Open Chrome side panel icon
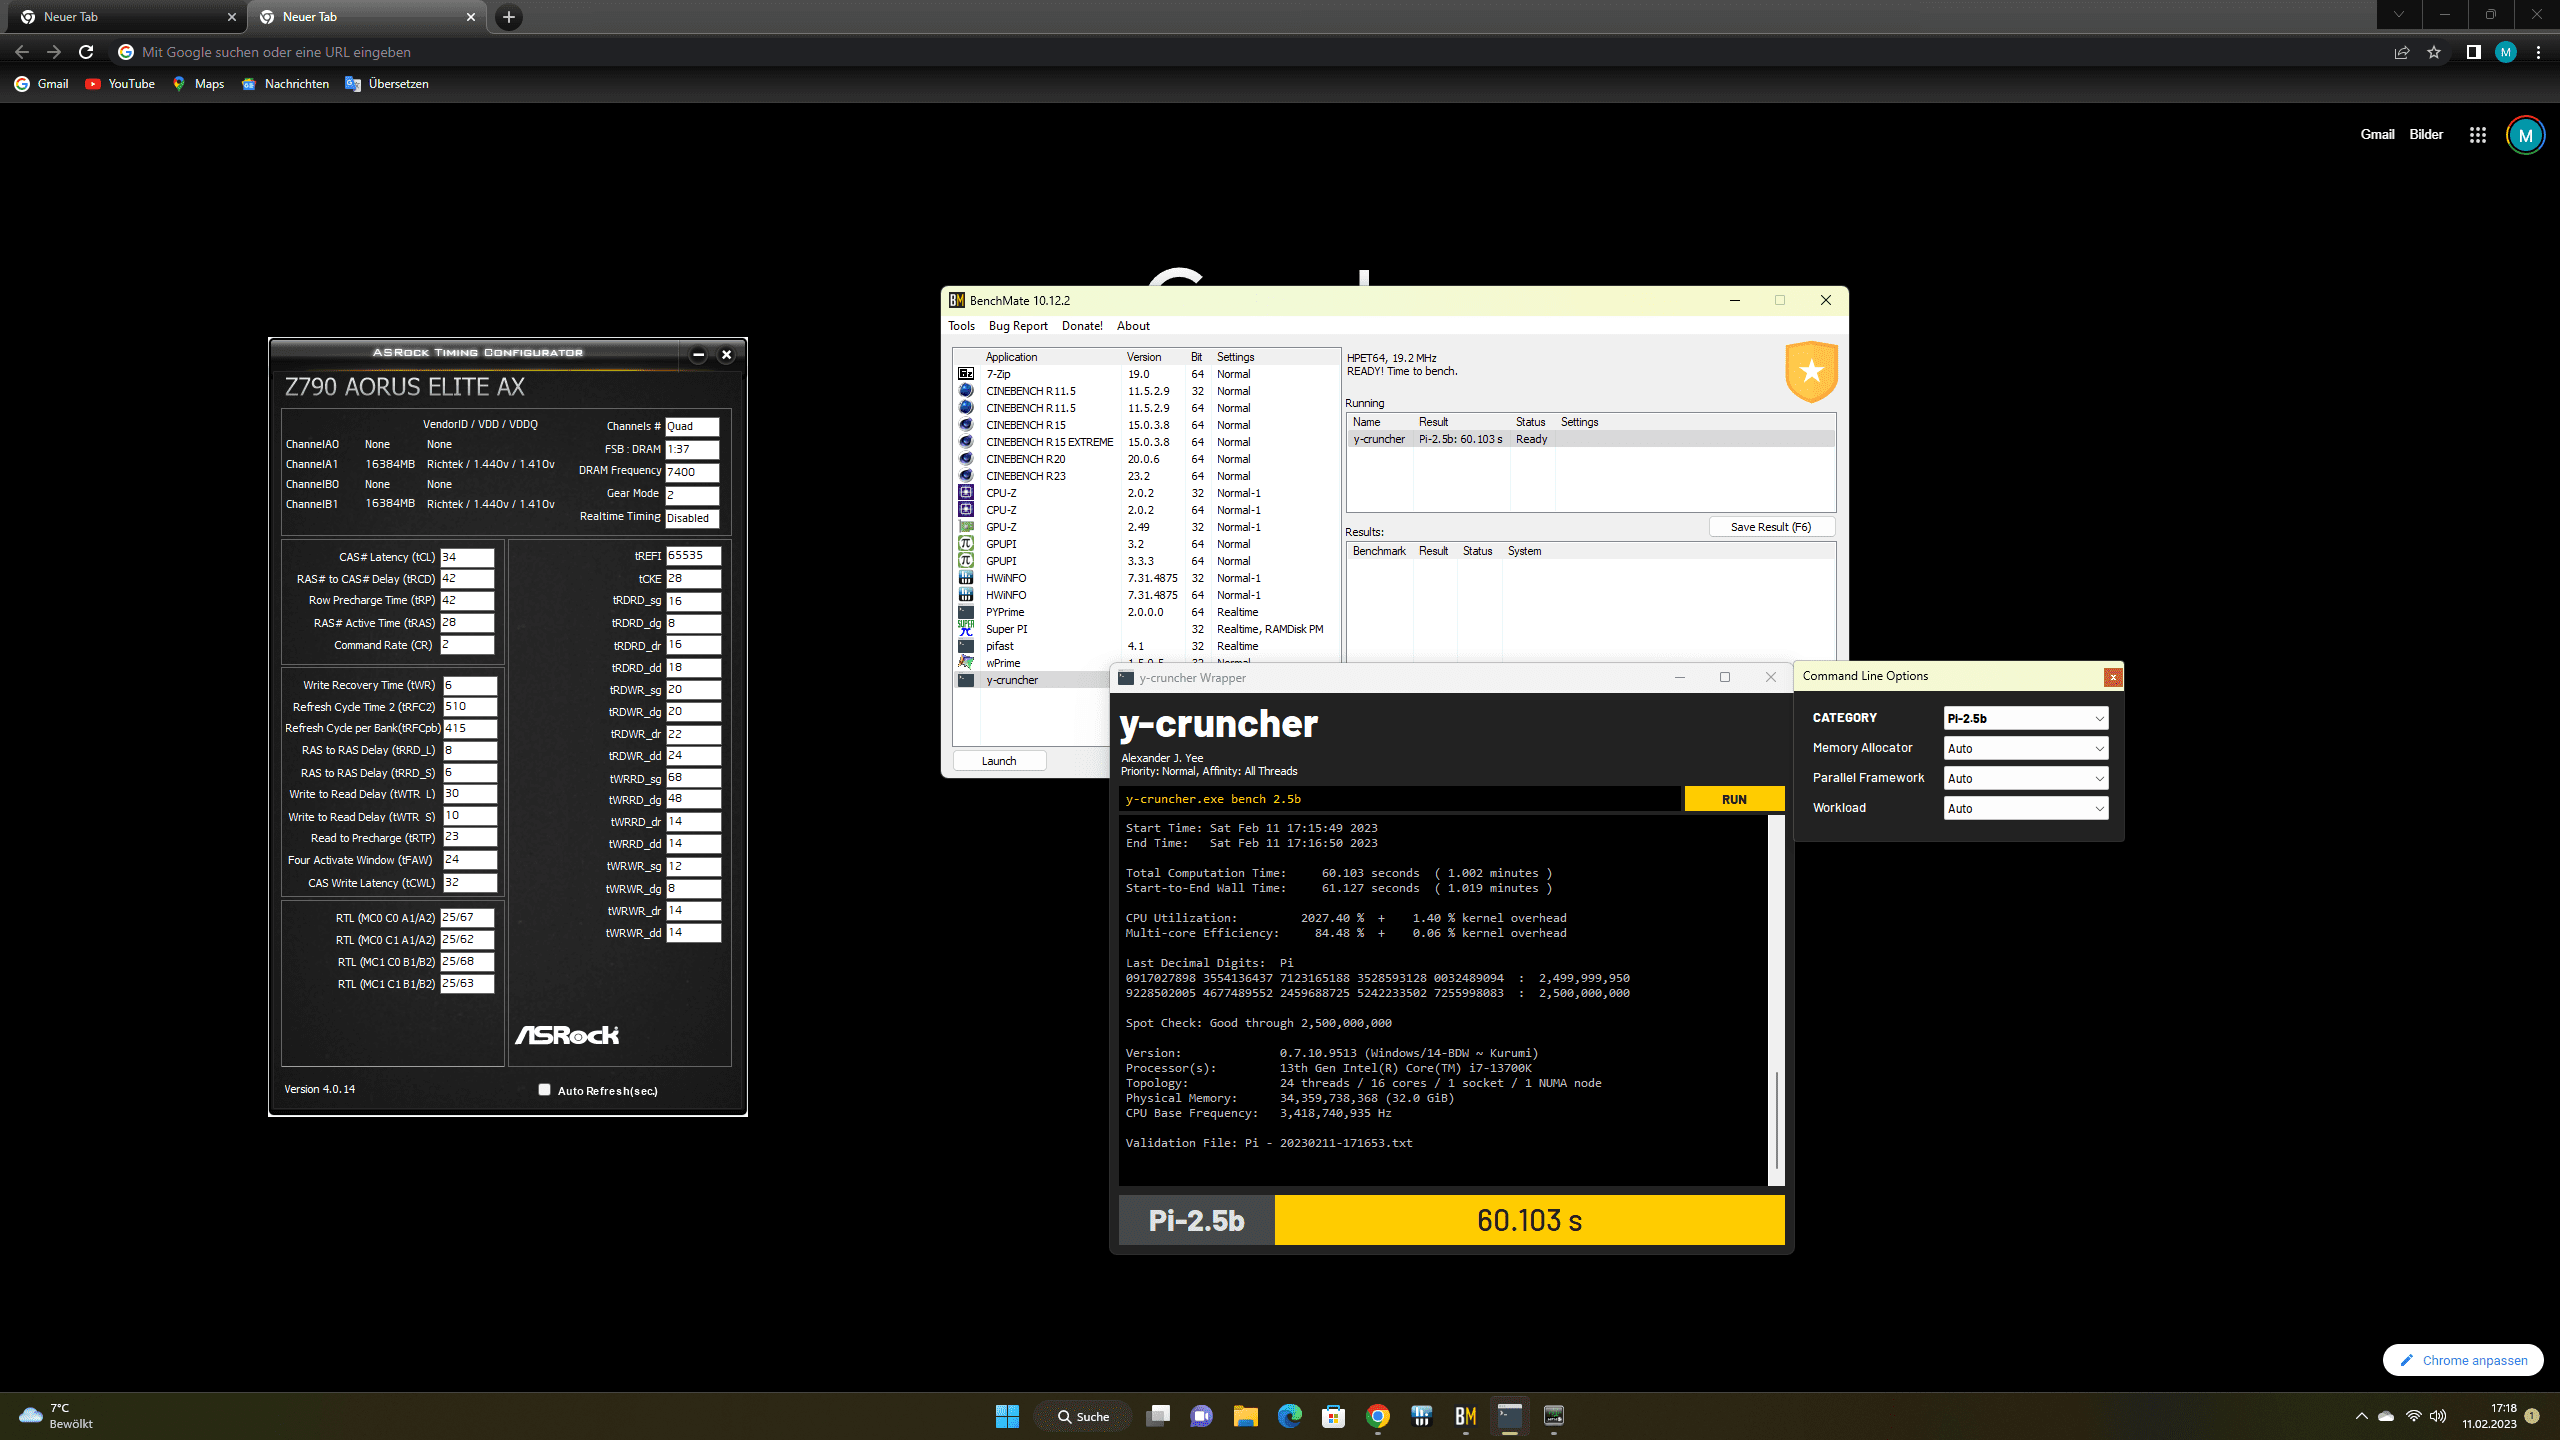Image resolution: width=2560 pixels, height=1440 pixels. (x=2473, y=52)
